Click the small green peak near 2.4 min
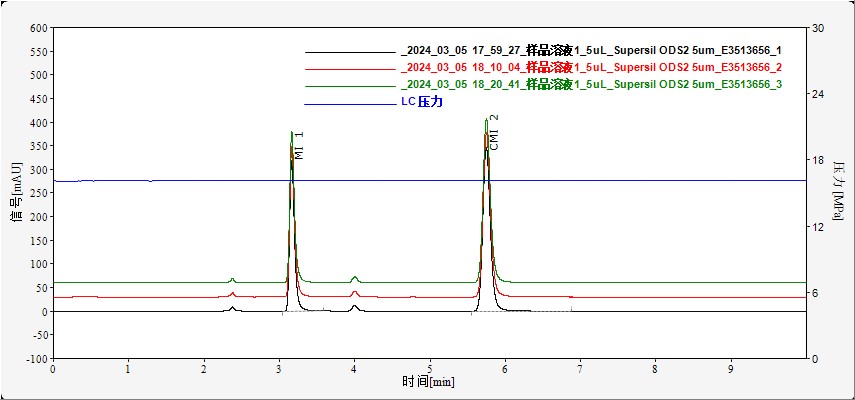 coord(233,279)
